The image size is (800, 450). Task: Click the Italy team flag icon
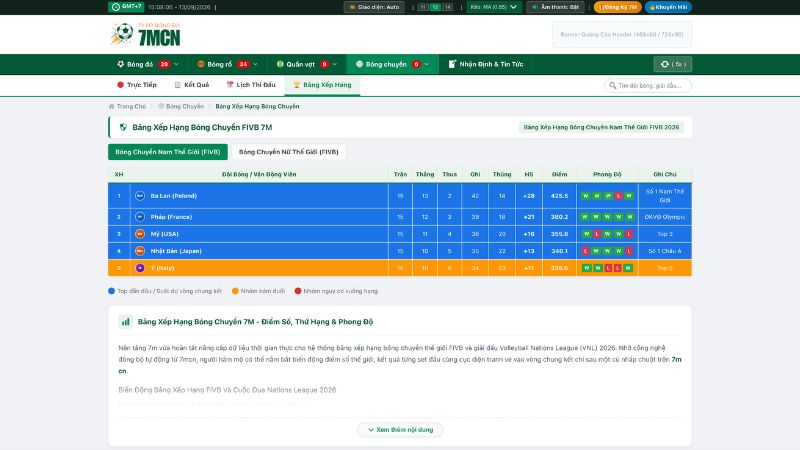[x=140, y=268]
